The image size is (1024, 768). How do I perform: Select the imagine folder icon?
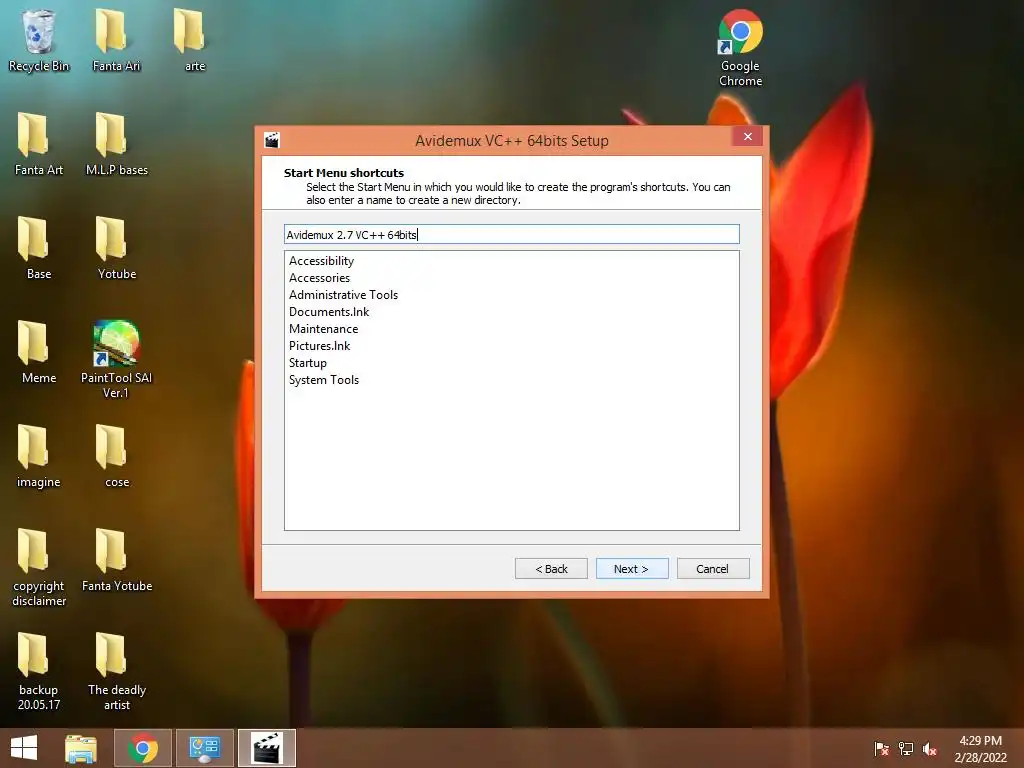coord(39,456)
